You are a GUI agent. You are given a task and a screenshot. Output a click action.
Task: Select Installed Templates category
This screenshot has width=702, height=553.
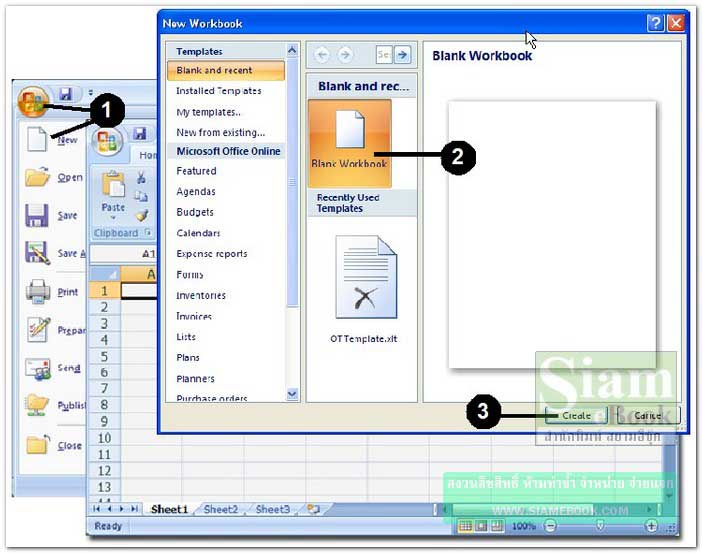(219, 91)
